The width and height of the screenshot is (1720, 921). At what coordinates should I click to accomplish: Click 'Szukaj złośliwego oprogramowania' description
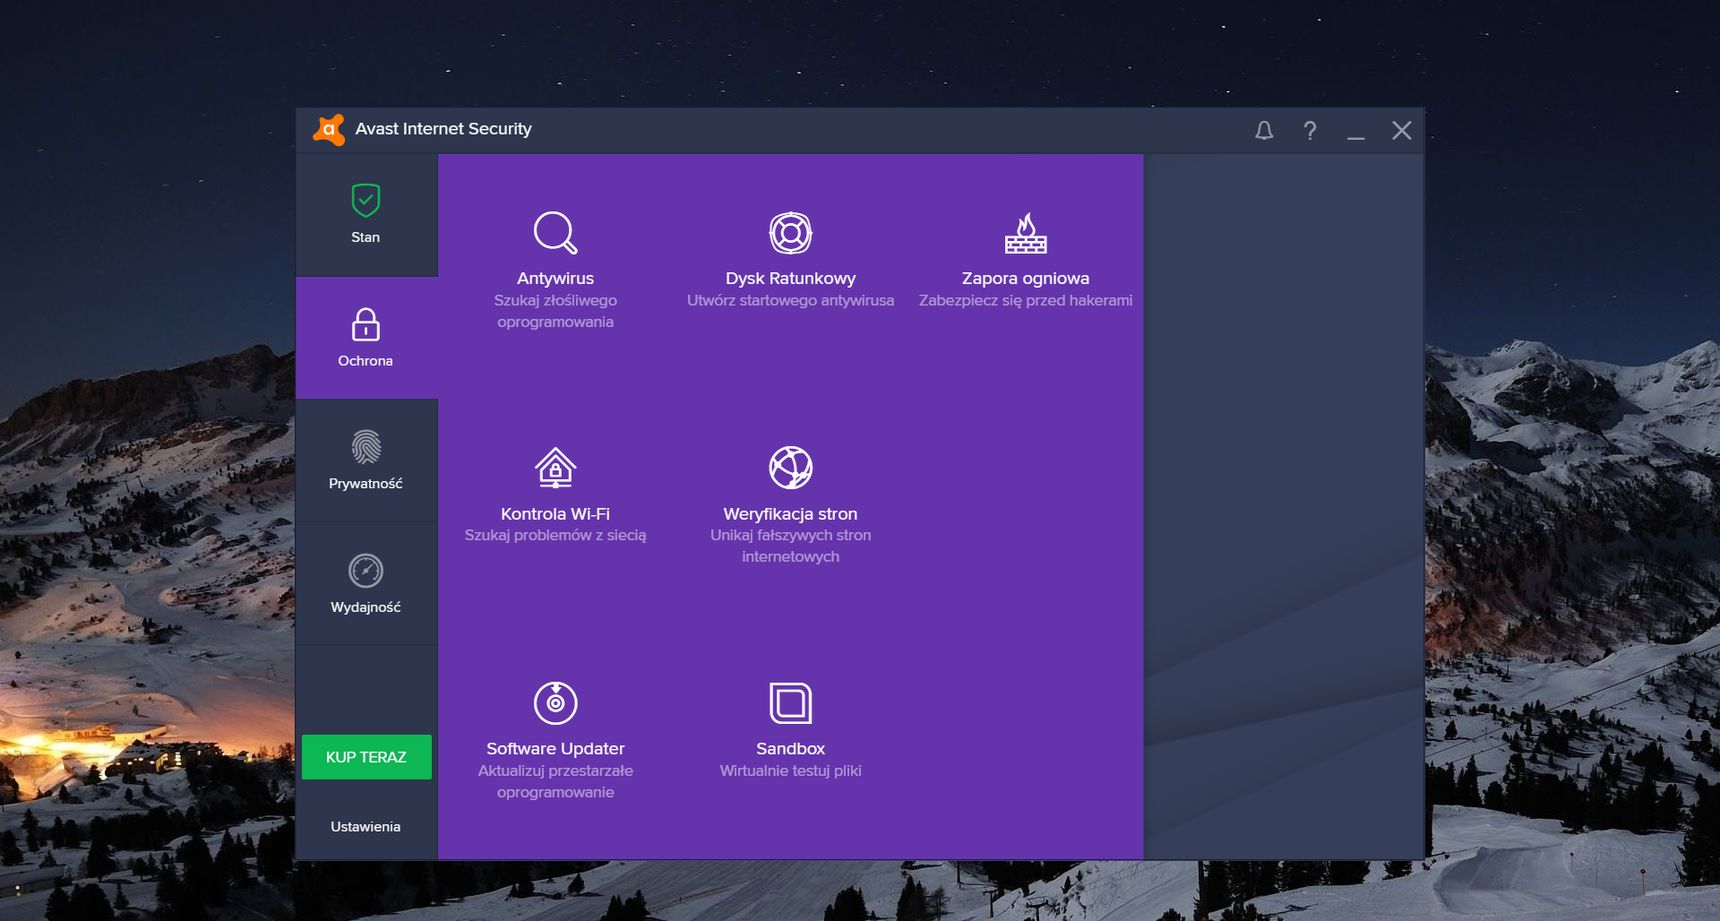[555, 311]
